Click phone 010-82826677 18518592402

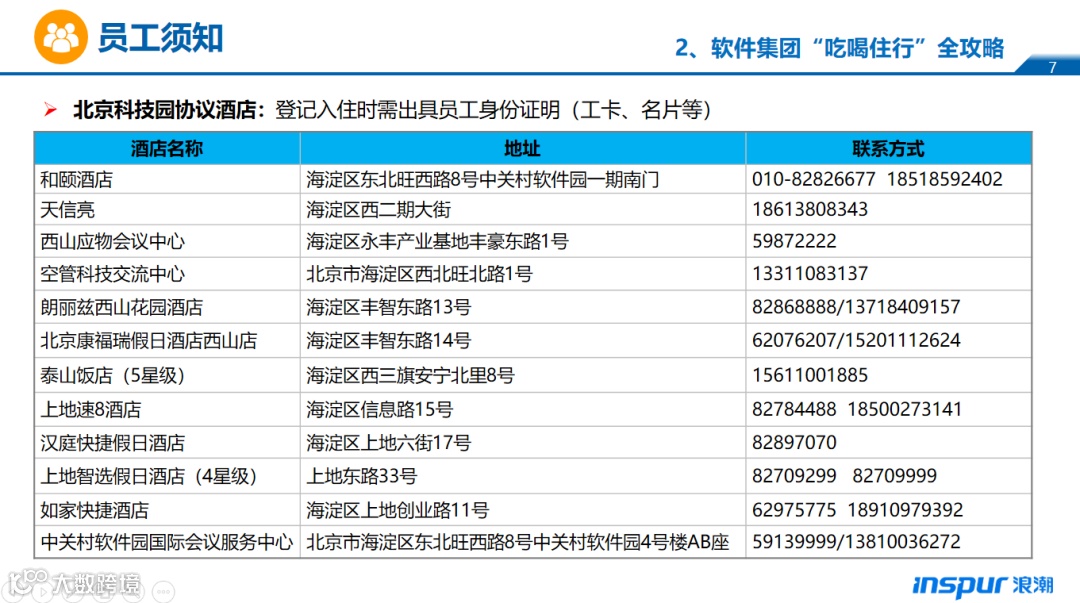[877, 179]
